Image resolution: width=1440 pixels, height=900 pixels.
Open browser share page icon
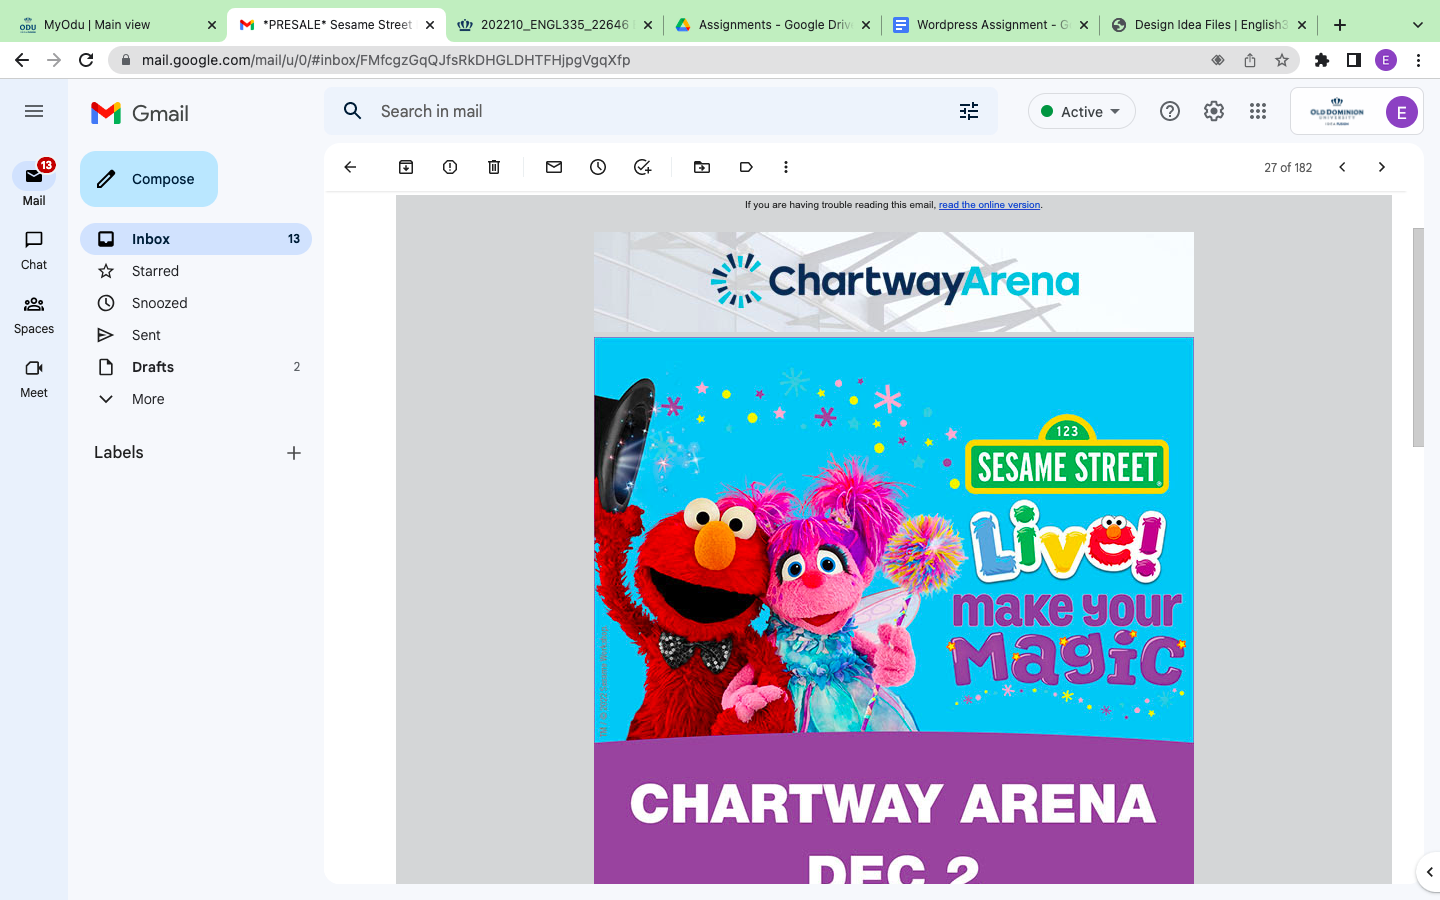coord(1250,60)
